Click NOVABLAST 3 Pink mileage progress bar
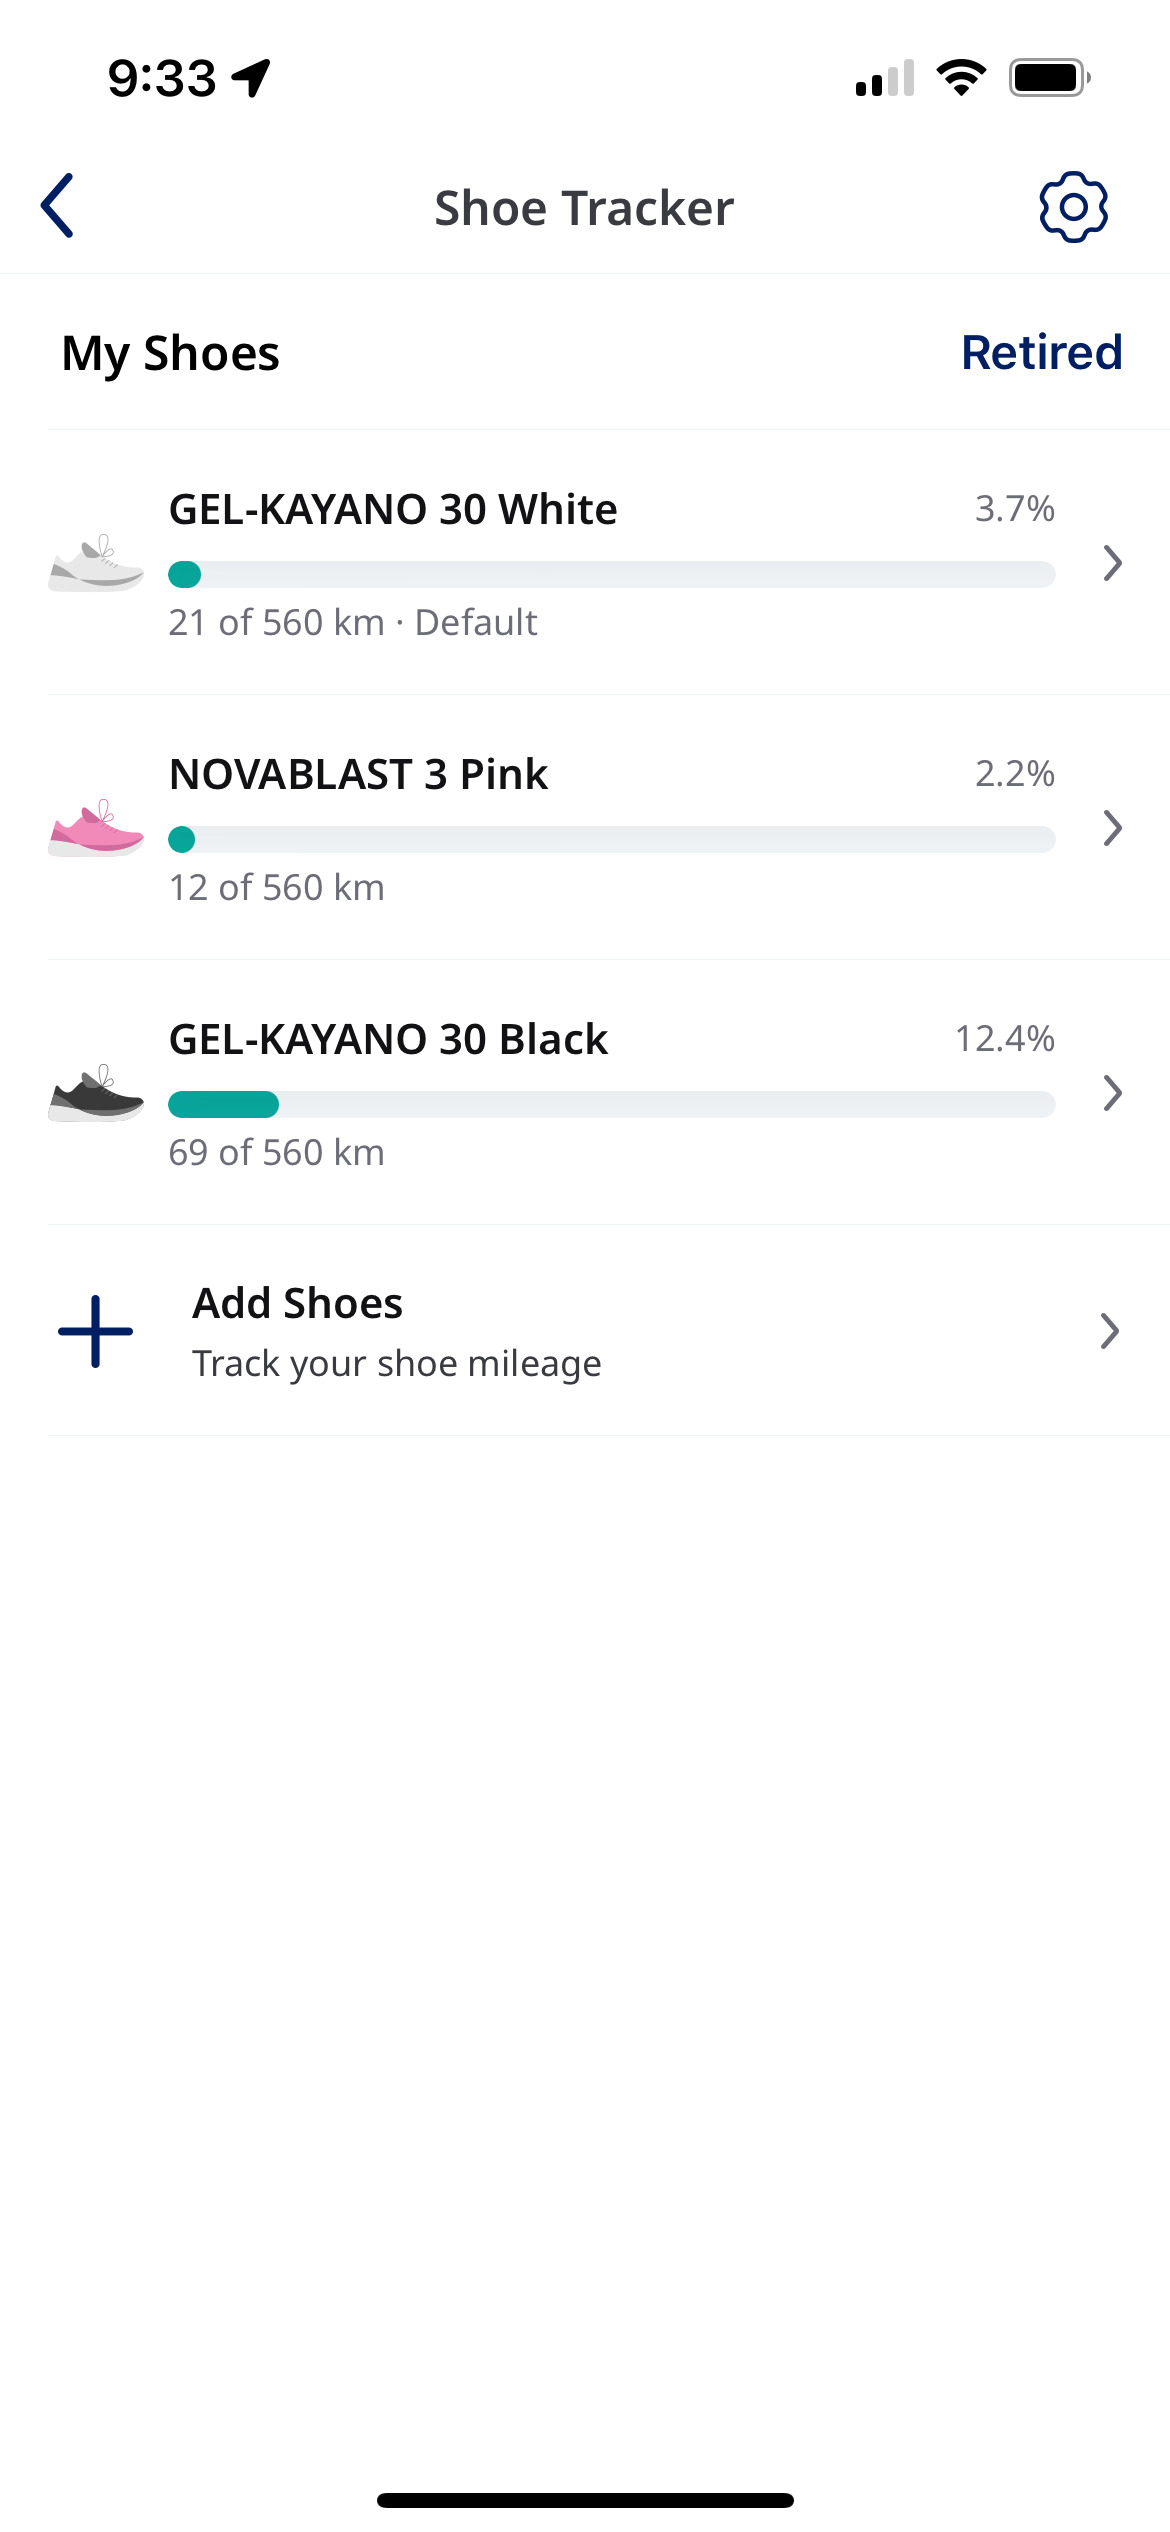The image size is (1170, 2532). point(611,839)
